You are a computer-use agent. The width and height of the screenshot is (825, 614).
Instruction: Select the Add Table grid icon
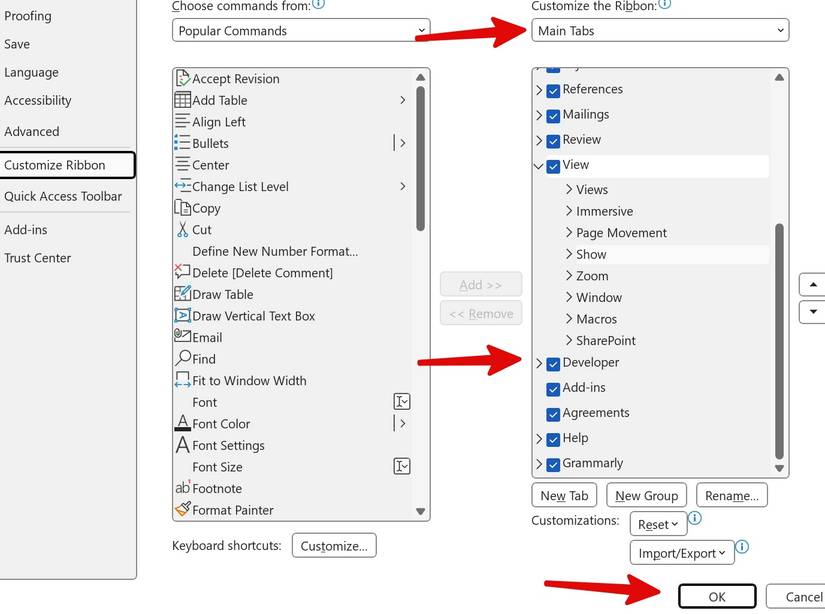tap(182, 100)
